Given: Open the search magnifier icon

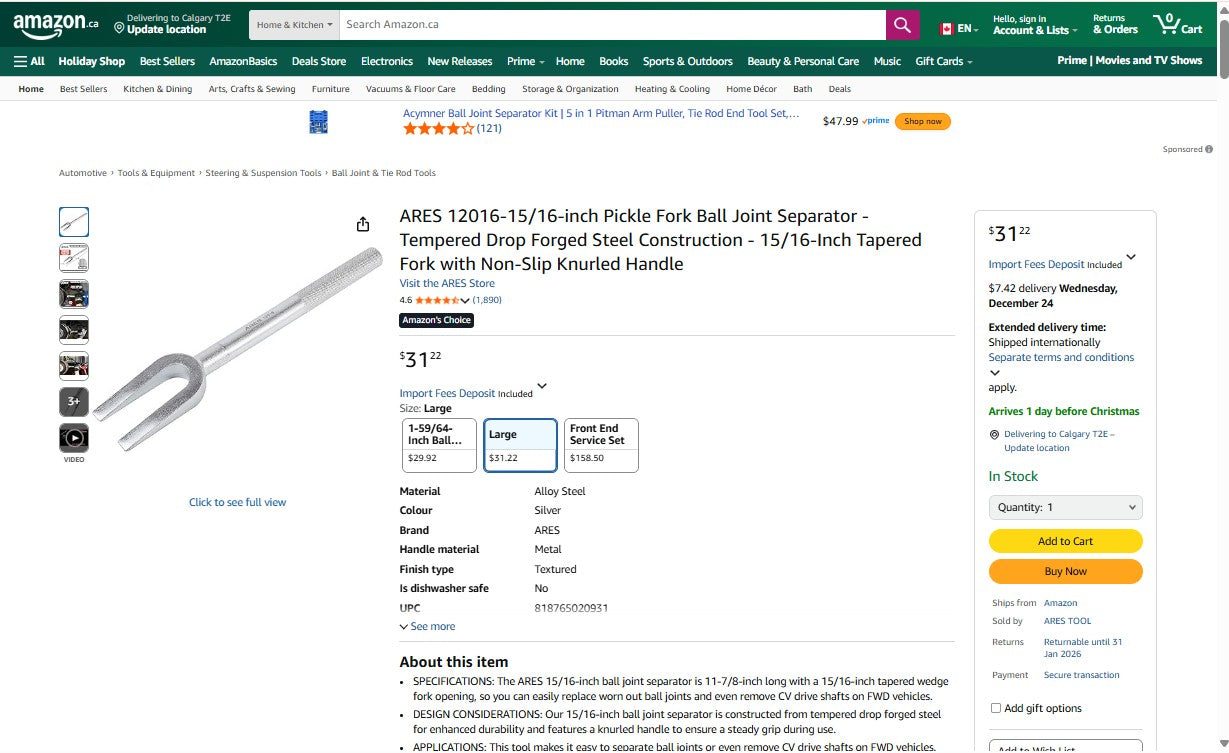Looking at the screenshot, I should pos(901,24).
